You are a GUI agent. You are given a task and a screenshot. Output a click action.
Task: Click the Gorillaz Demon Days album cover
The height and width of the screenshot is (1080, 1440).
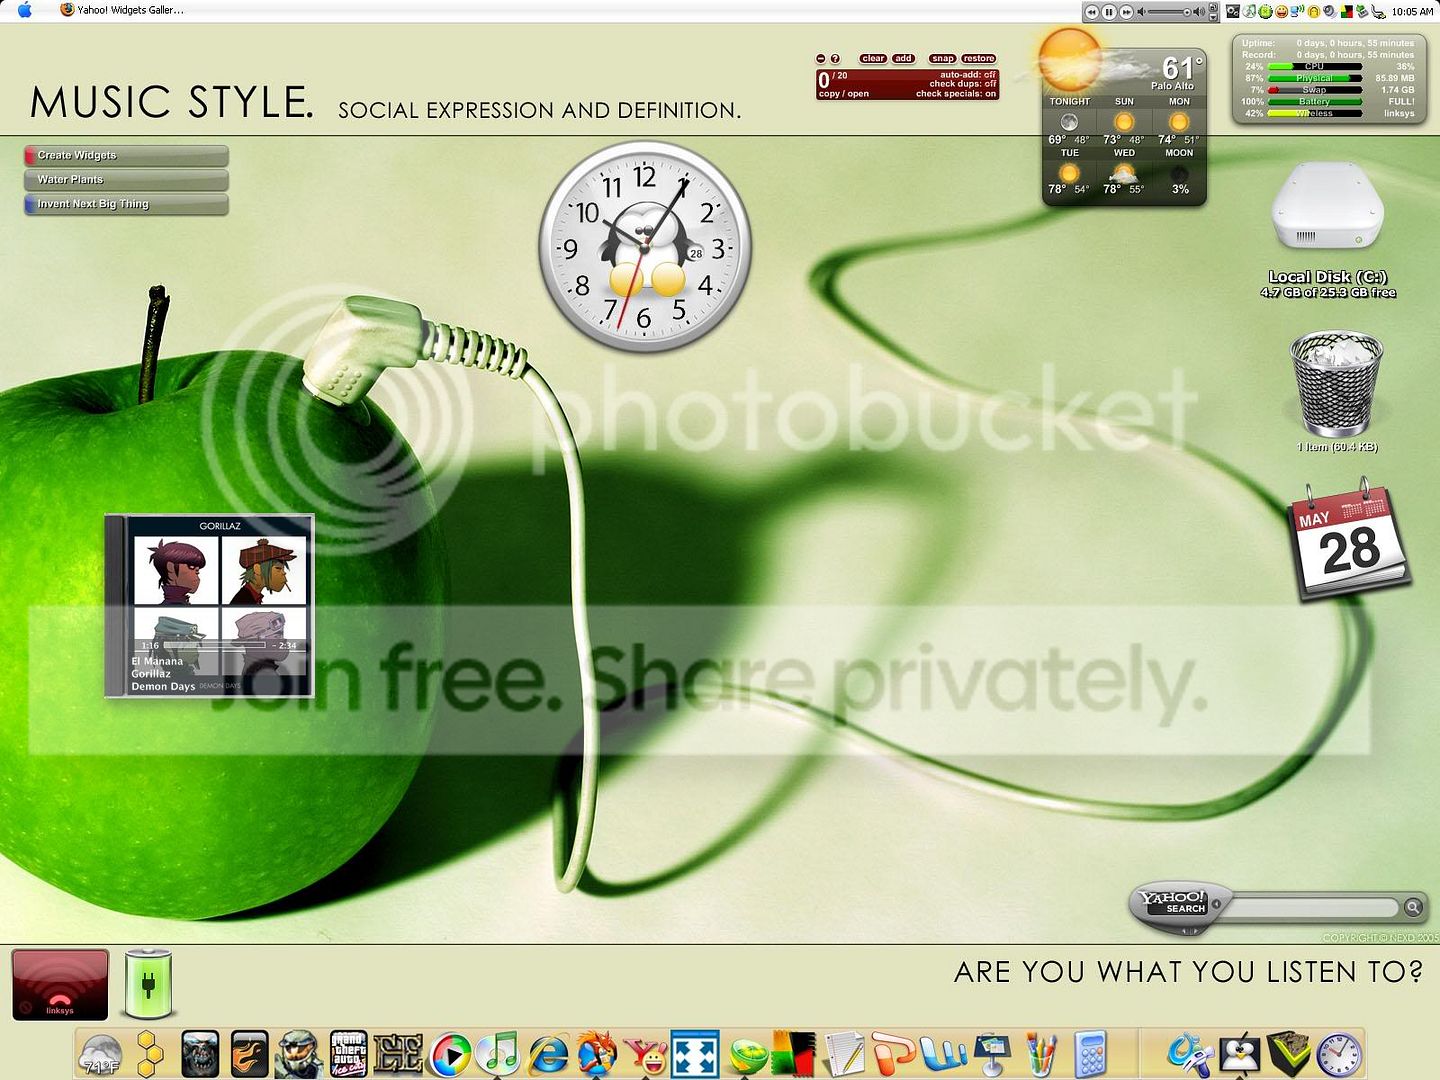210,606
